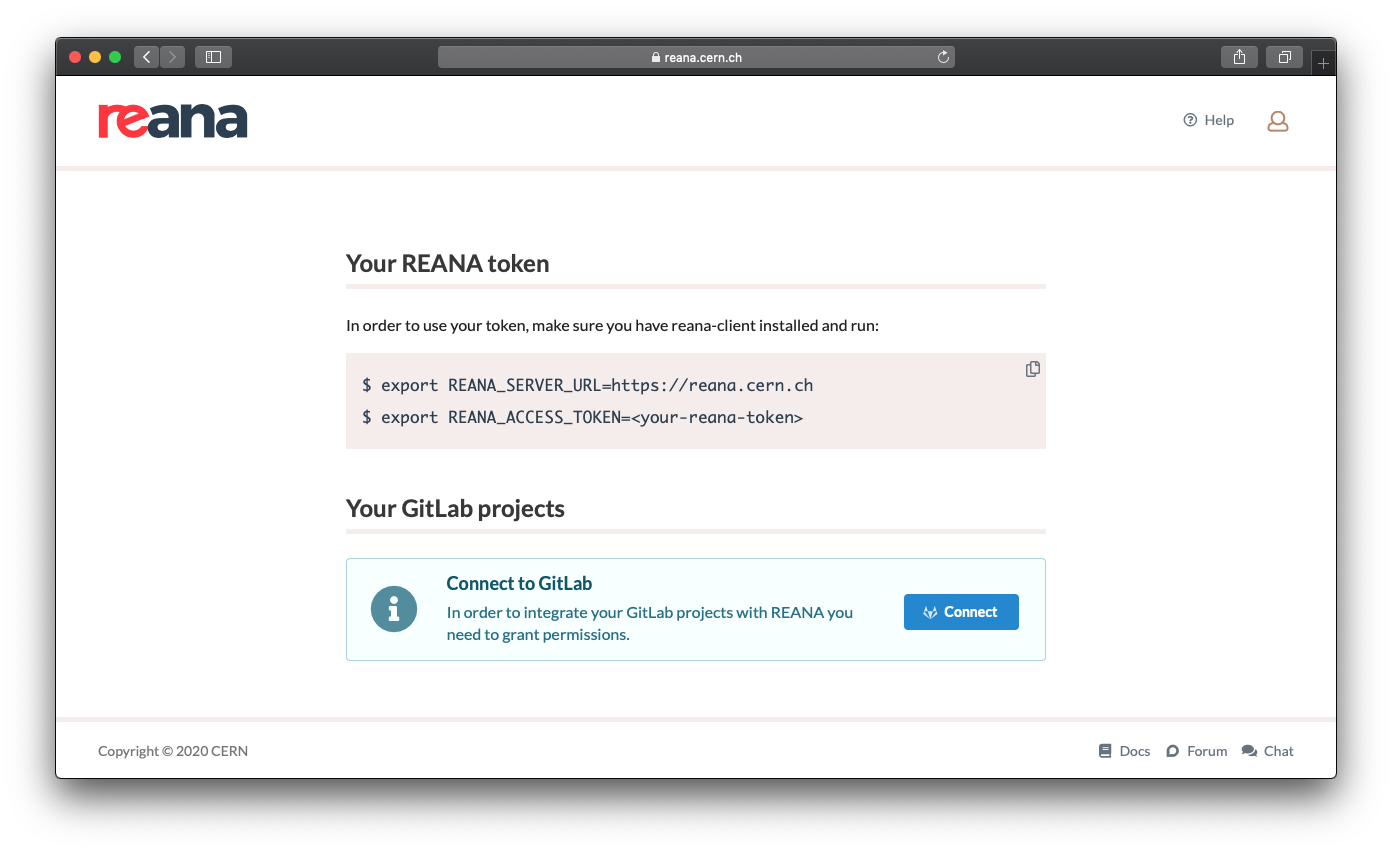This screenshot has height=852, width=1392.
Task: Open a new browser tab
Action: (x=1322, y=61)
